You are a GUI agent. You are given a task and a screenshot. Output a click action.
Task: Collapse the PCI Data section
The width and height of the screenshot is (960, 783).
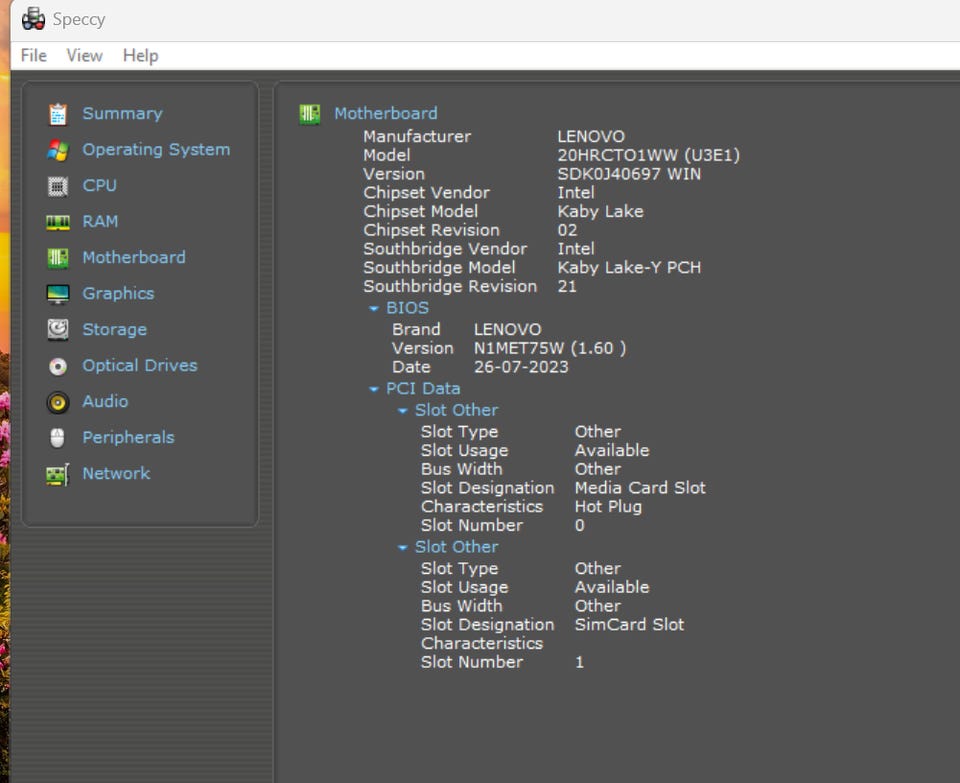[374, 389]
